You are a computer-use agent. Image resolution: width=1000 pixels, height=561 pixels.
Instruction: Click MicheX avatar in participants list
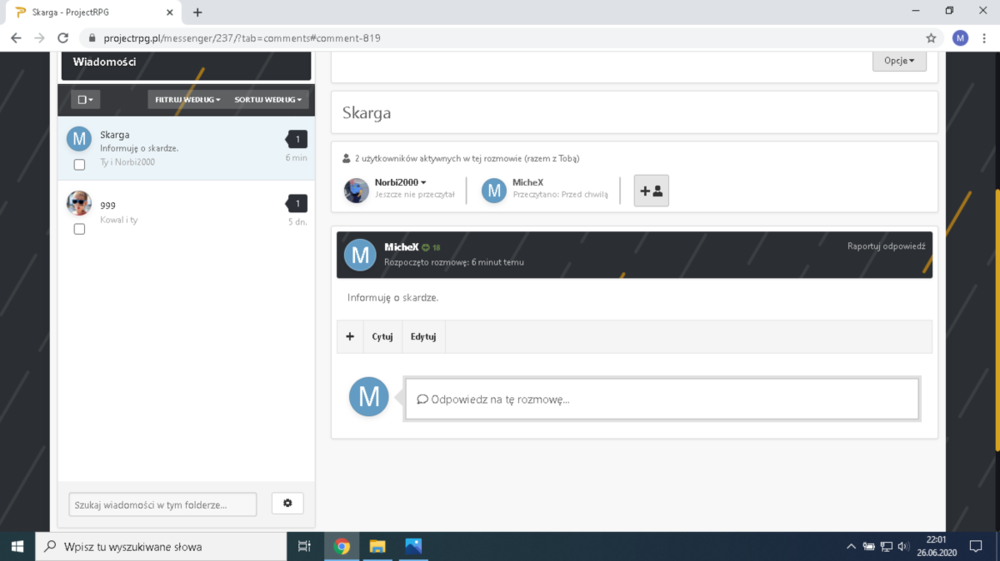tap(494, 190)
